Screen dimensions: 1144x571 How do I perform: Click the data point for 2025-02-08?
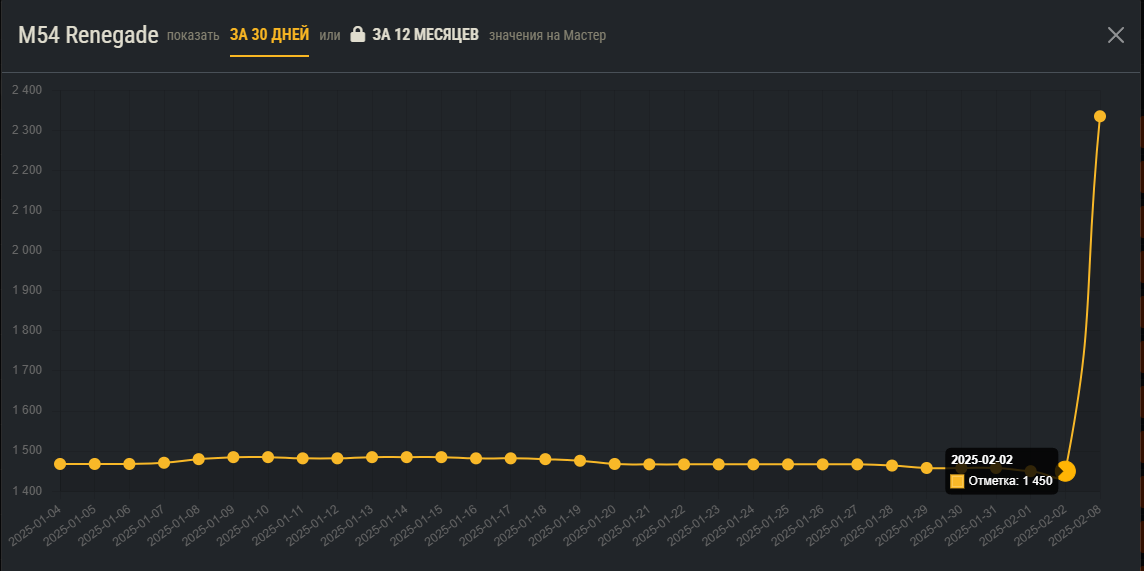tap(1100, 116)
